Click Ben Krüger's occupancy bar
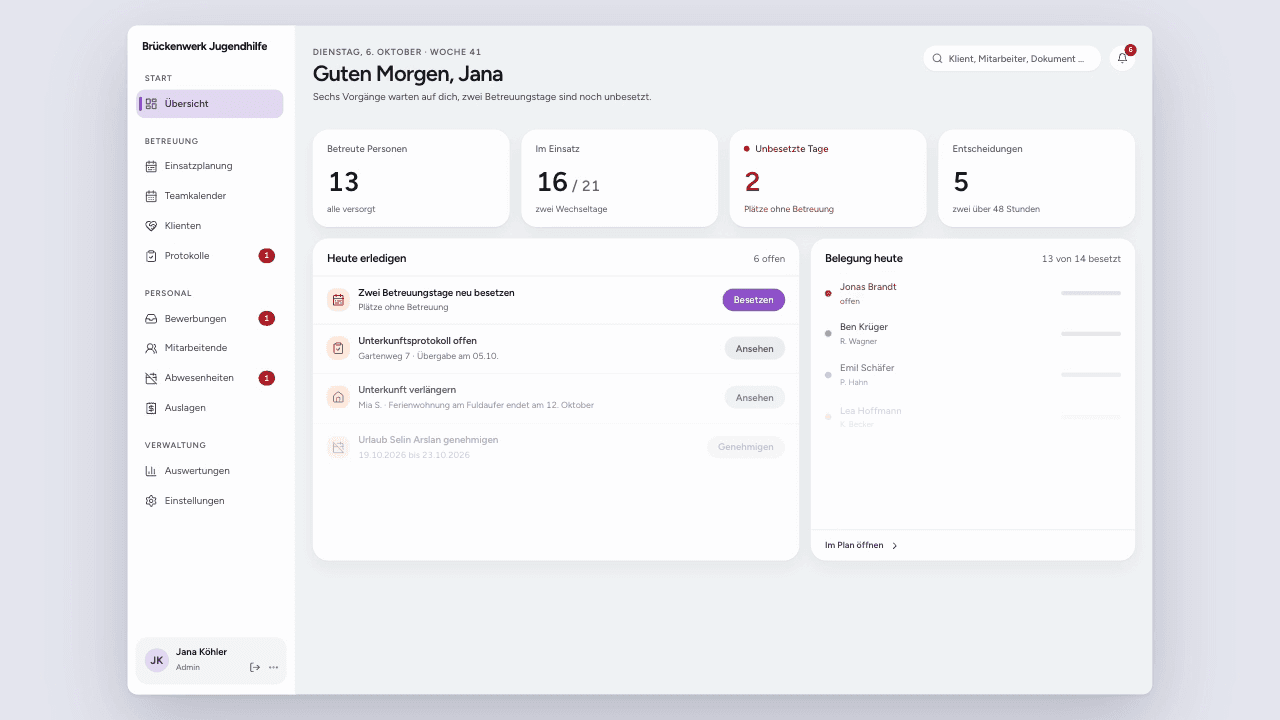The height and width of the screenshot is (720, 1280). tap(1091, 334)
